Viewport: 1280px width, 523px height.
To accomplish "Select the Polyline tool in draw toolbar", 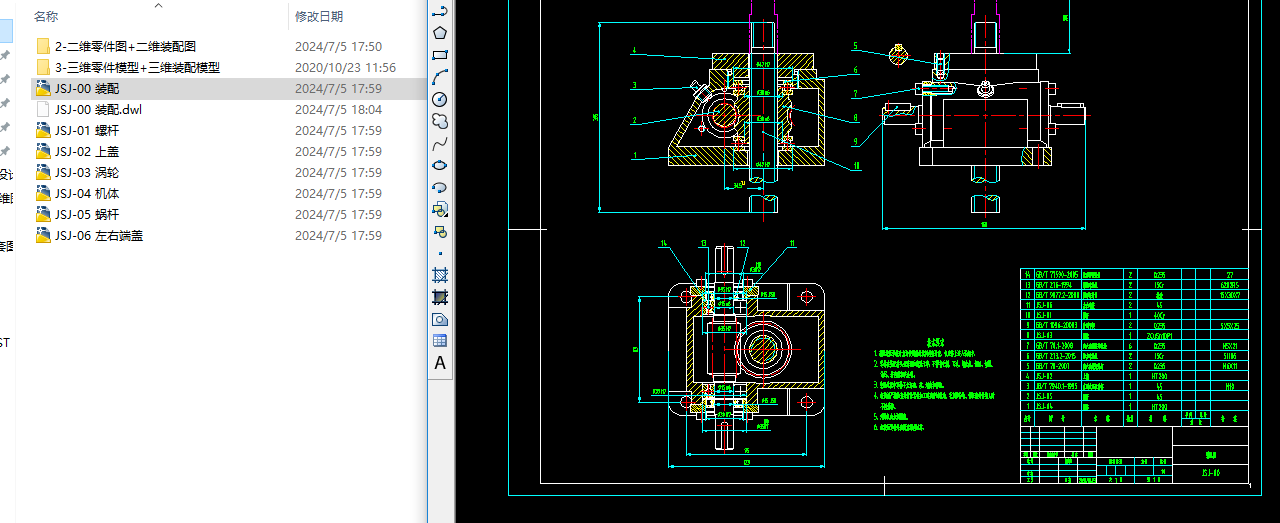I will pos(439,11).
